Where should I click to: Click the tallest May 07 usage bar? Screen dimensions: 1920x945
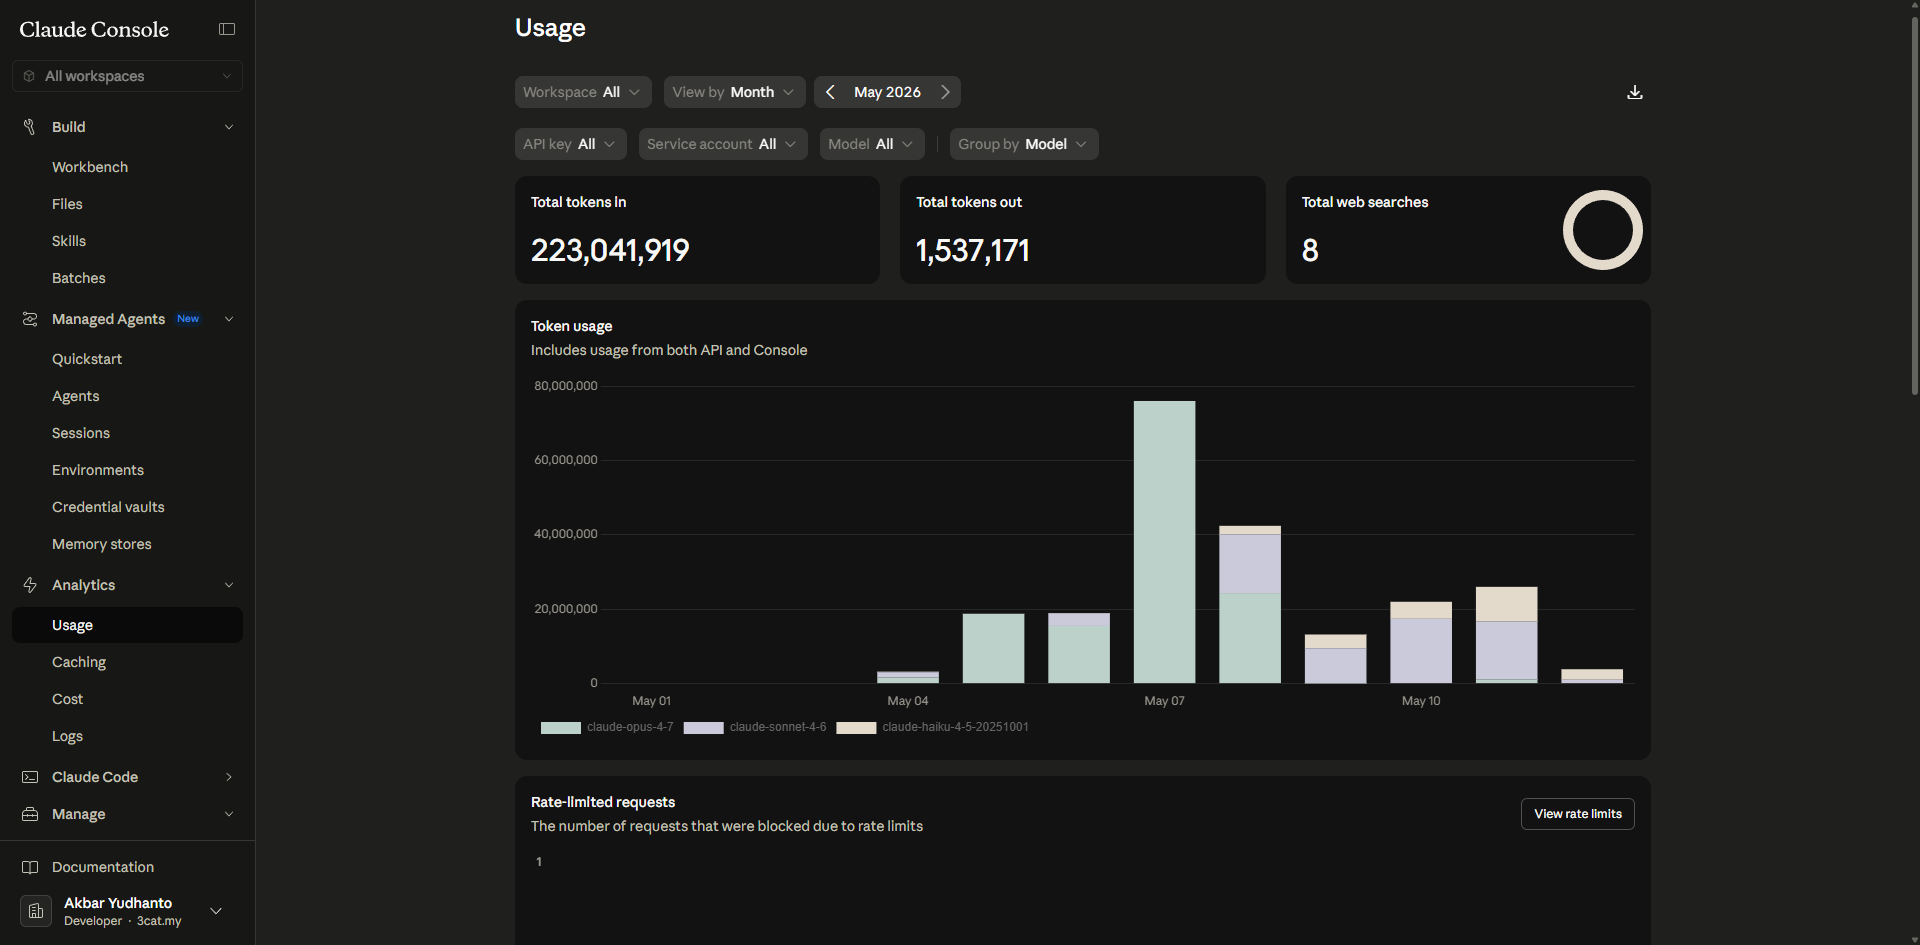tap(1164, 542)
